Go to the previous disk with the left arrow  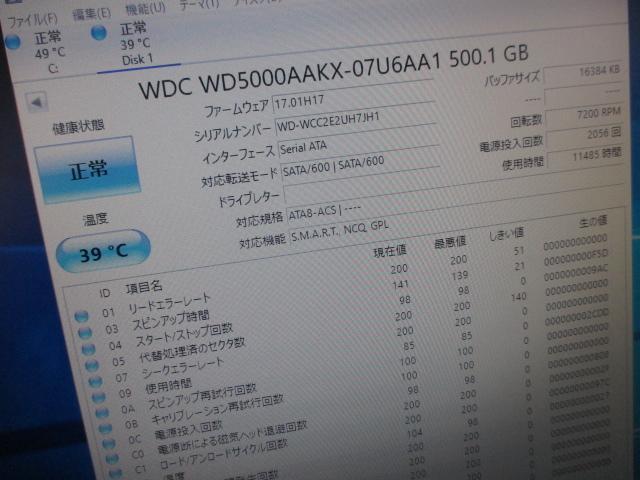(x=37, y=102)
